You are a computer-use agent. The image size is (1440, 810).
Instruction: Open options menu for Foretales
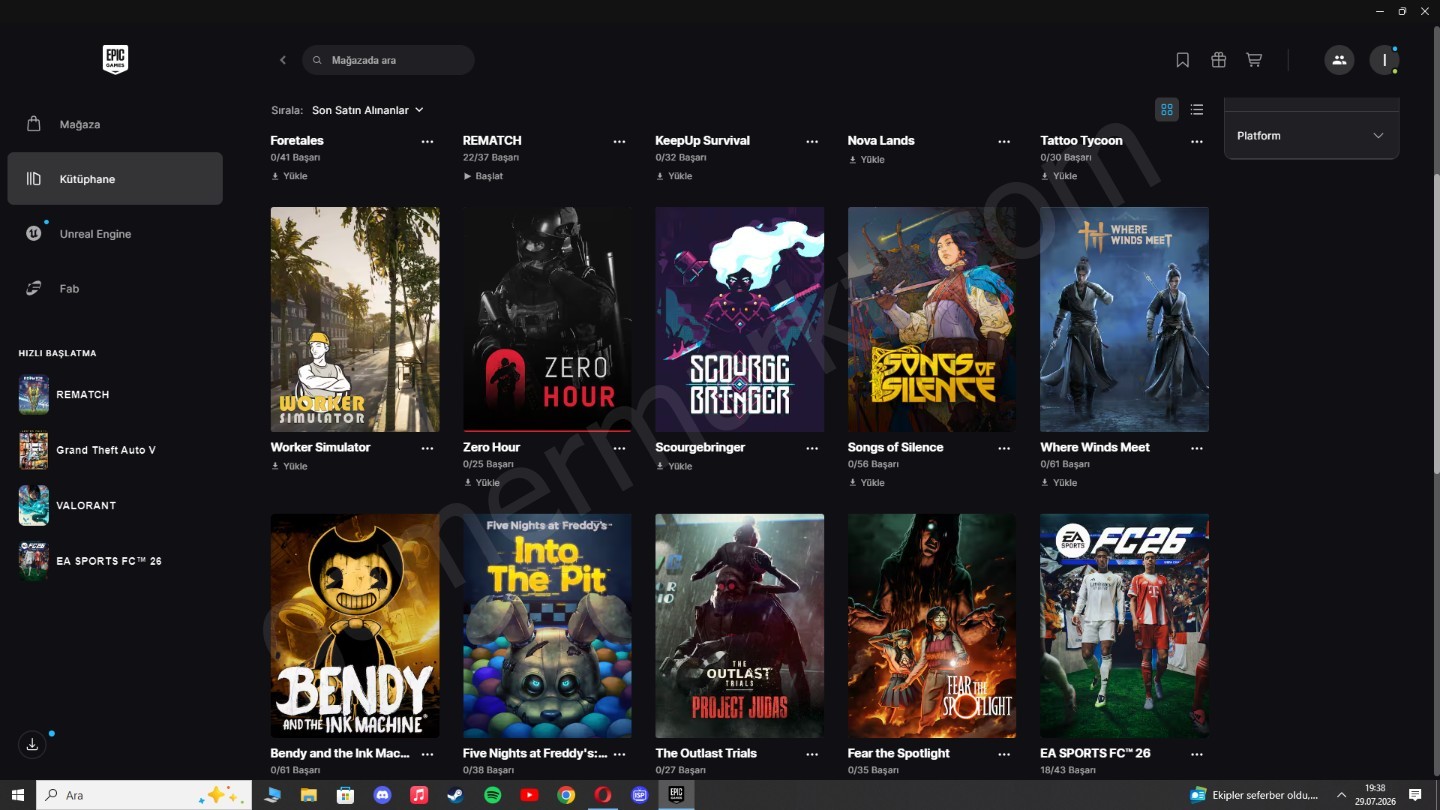(428, 141)
